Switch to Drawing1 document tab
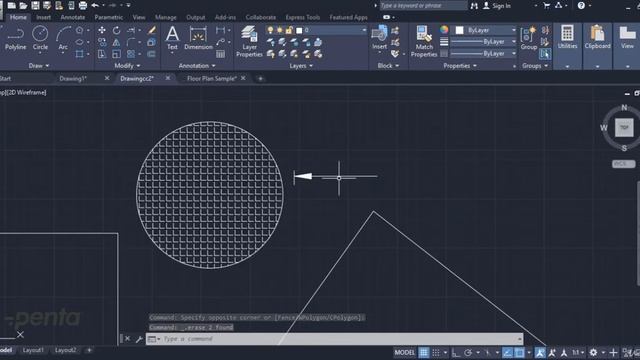Image resolution: width=640 pixels, height=360 pixels. point(73,78)
